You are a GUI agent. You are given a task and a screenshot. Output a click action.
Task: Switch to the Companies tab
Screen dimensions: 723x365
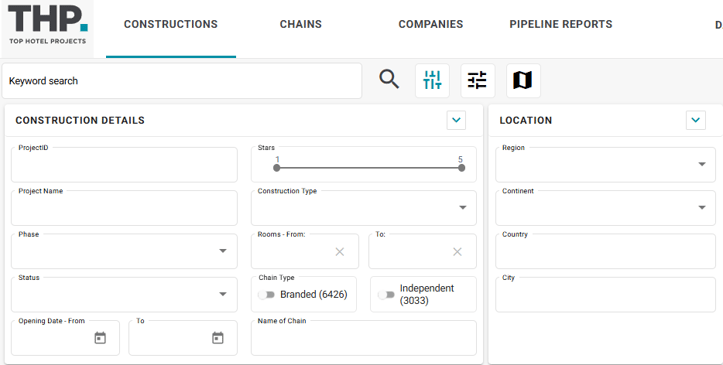431,24
